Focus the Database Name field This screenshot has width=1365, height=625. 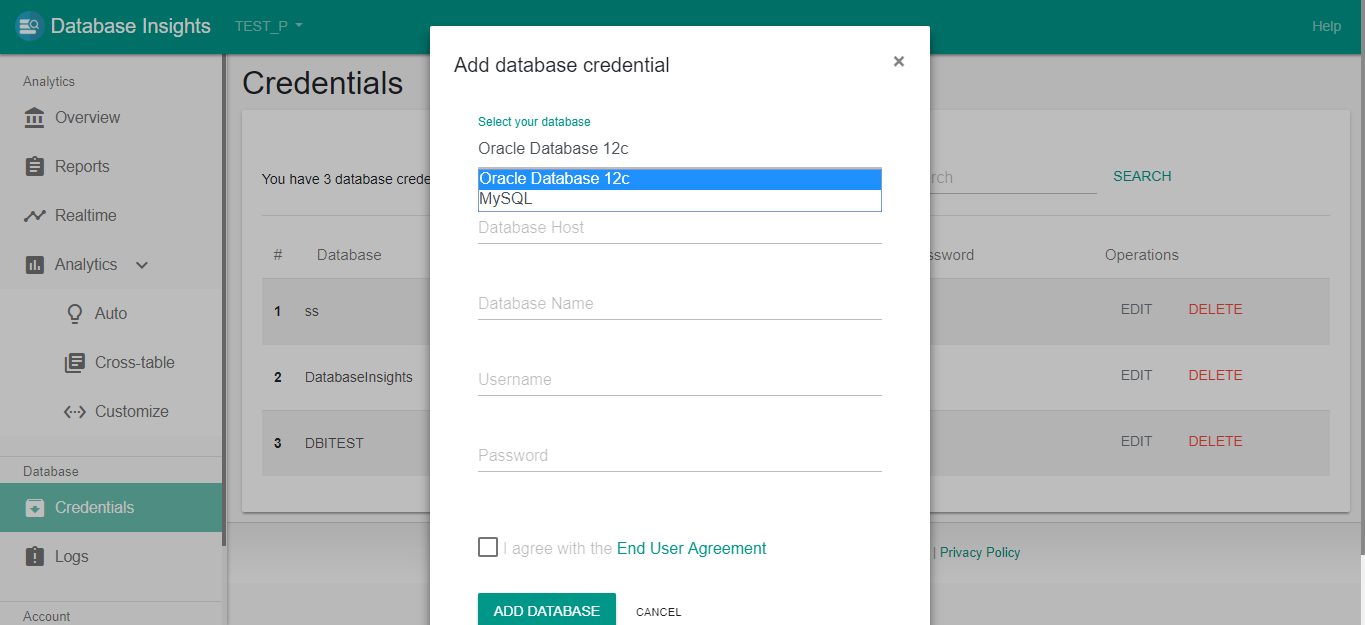click(680, 304)
